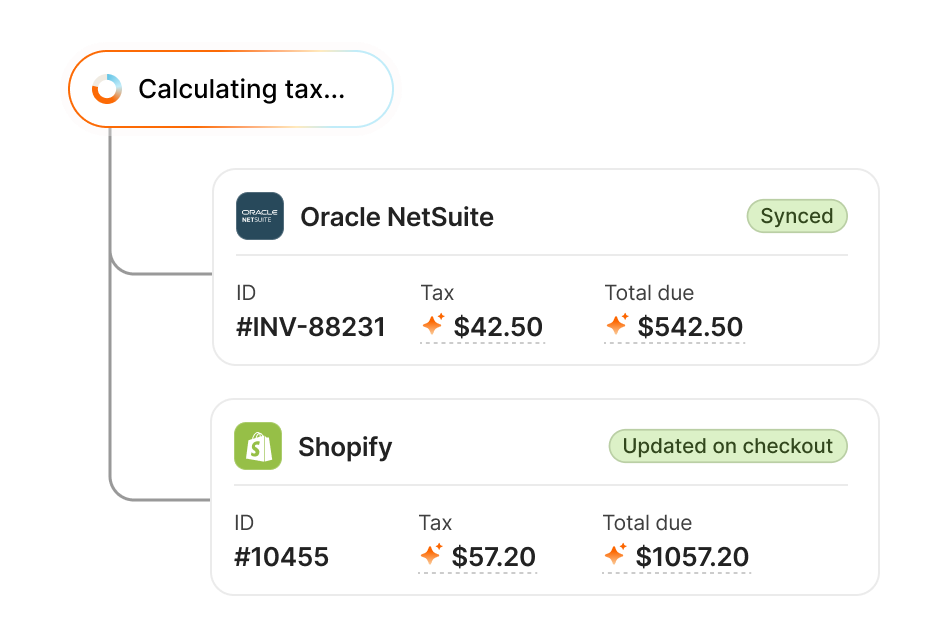Click the Calculating tax status pill
The height and width of the screenshot is (628, 940).
point(230,90)
